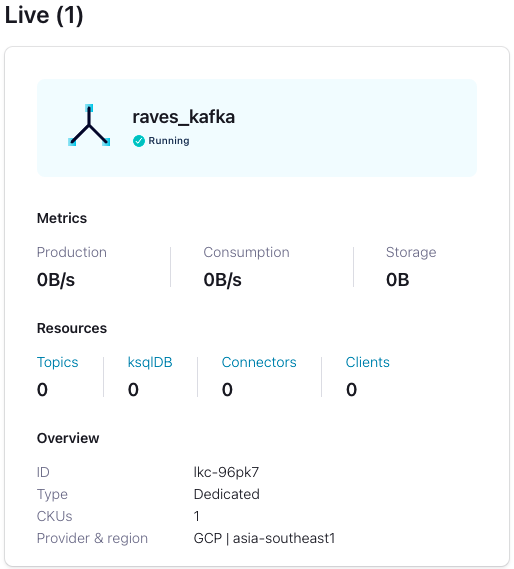
Task: Click the Storage 0B metric value
Action: point(397,280)
